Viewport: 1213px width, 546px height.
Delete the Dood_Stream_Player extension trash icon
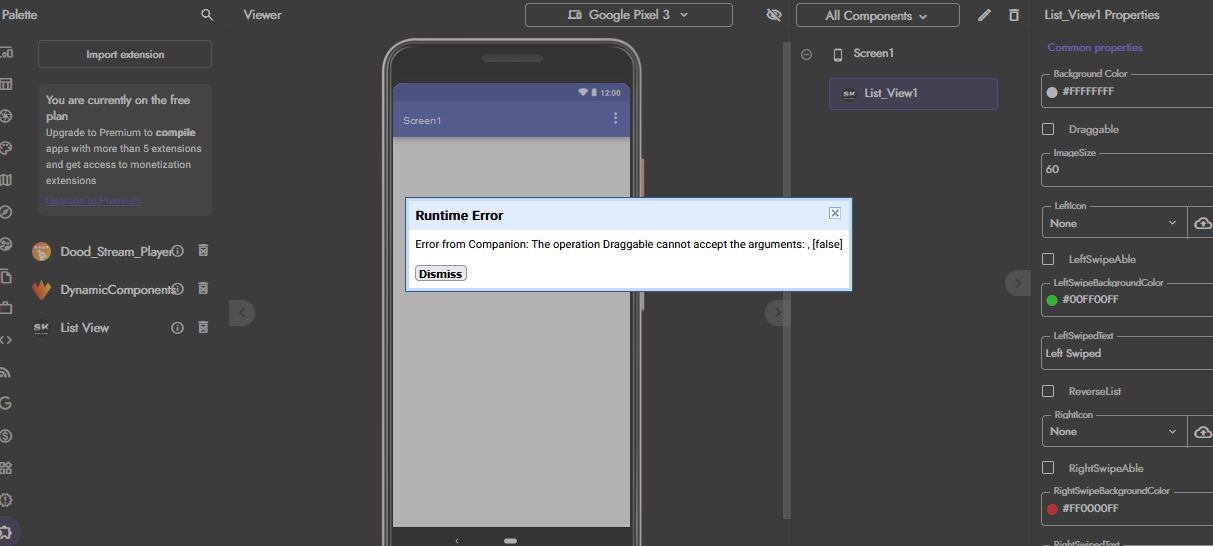pos(203,251)
